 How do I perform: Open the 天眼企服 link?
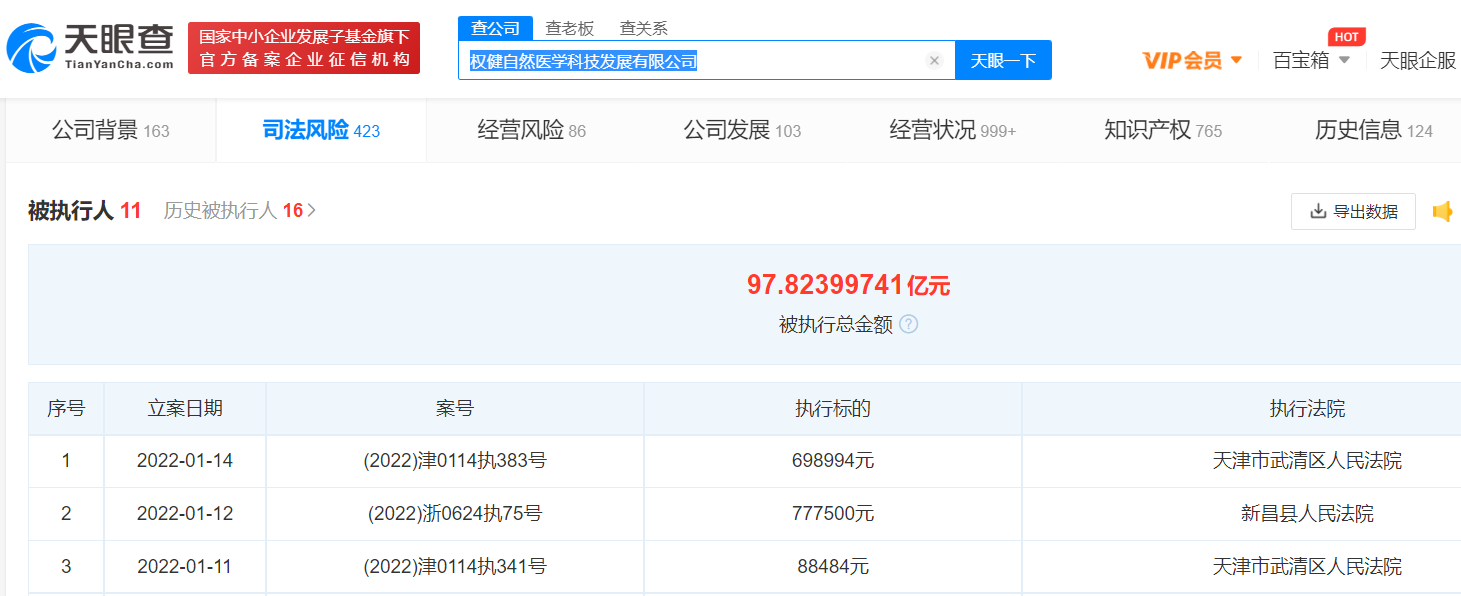pos(1418,61)
